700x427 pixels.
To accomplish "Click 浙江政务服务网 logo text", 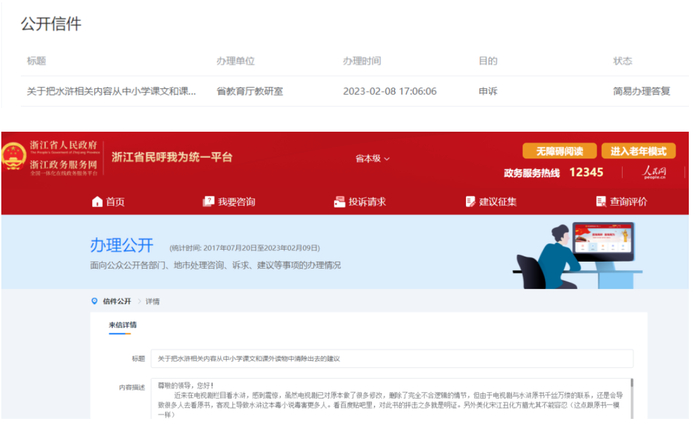I will pyautogui.click(x=63, y=165).
